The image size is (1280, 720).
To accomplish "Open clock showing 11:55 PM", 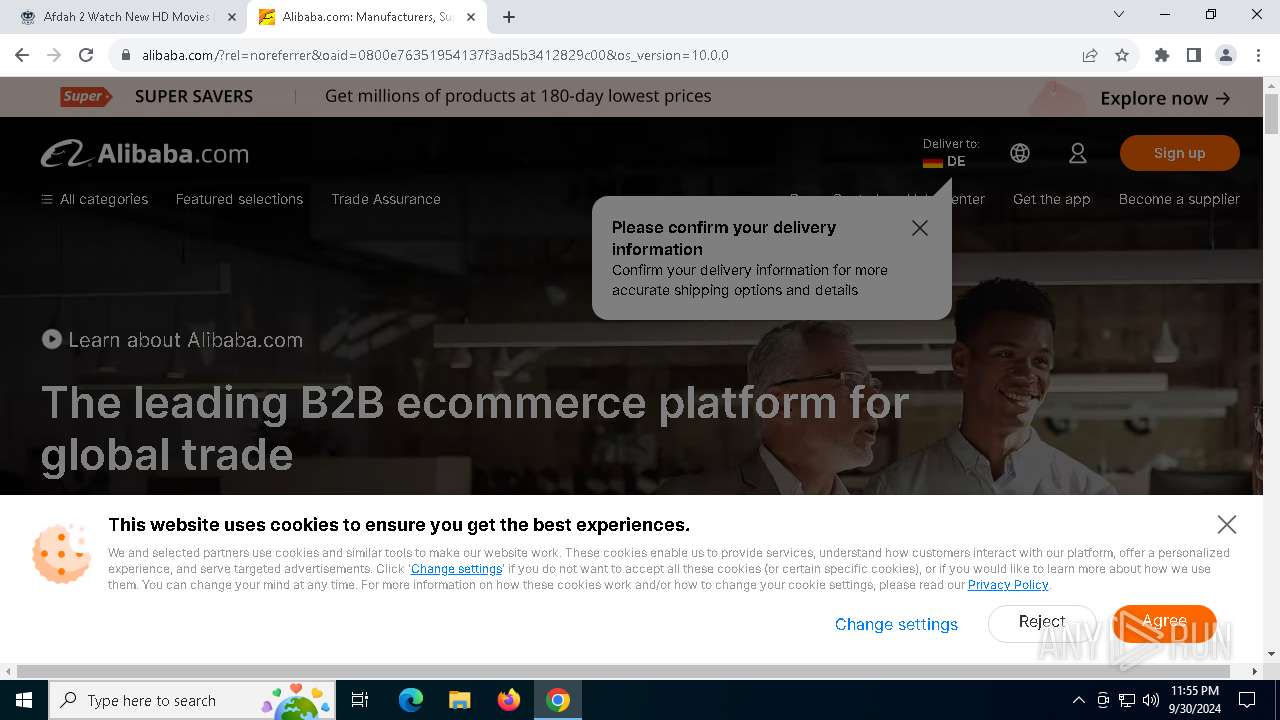I will coord(1194,700).
